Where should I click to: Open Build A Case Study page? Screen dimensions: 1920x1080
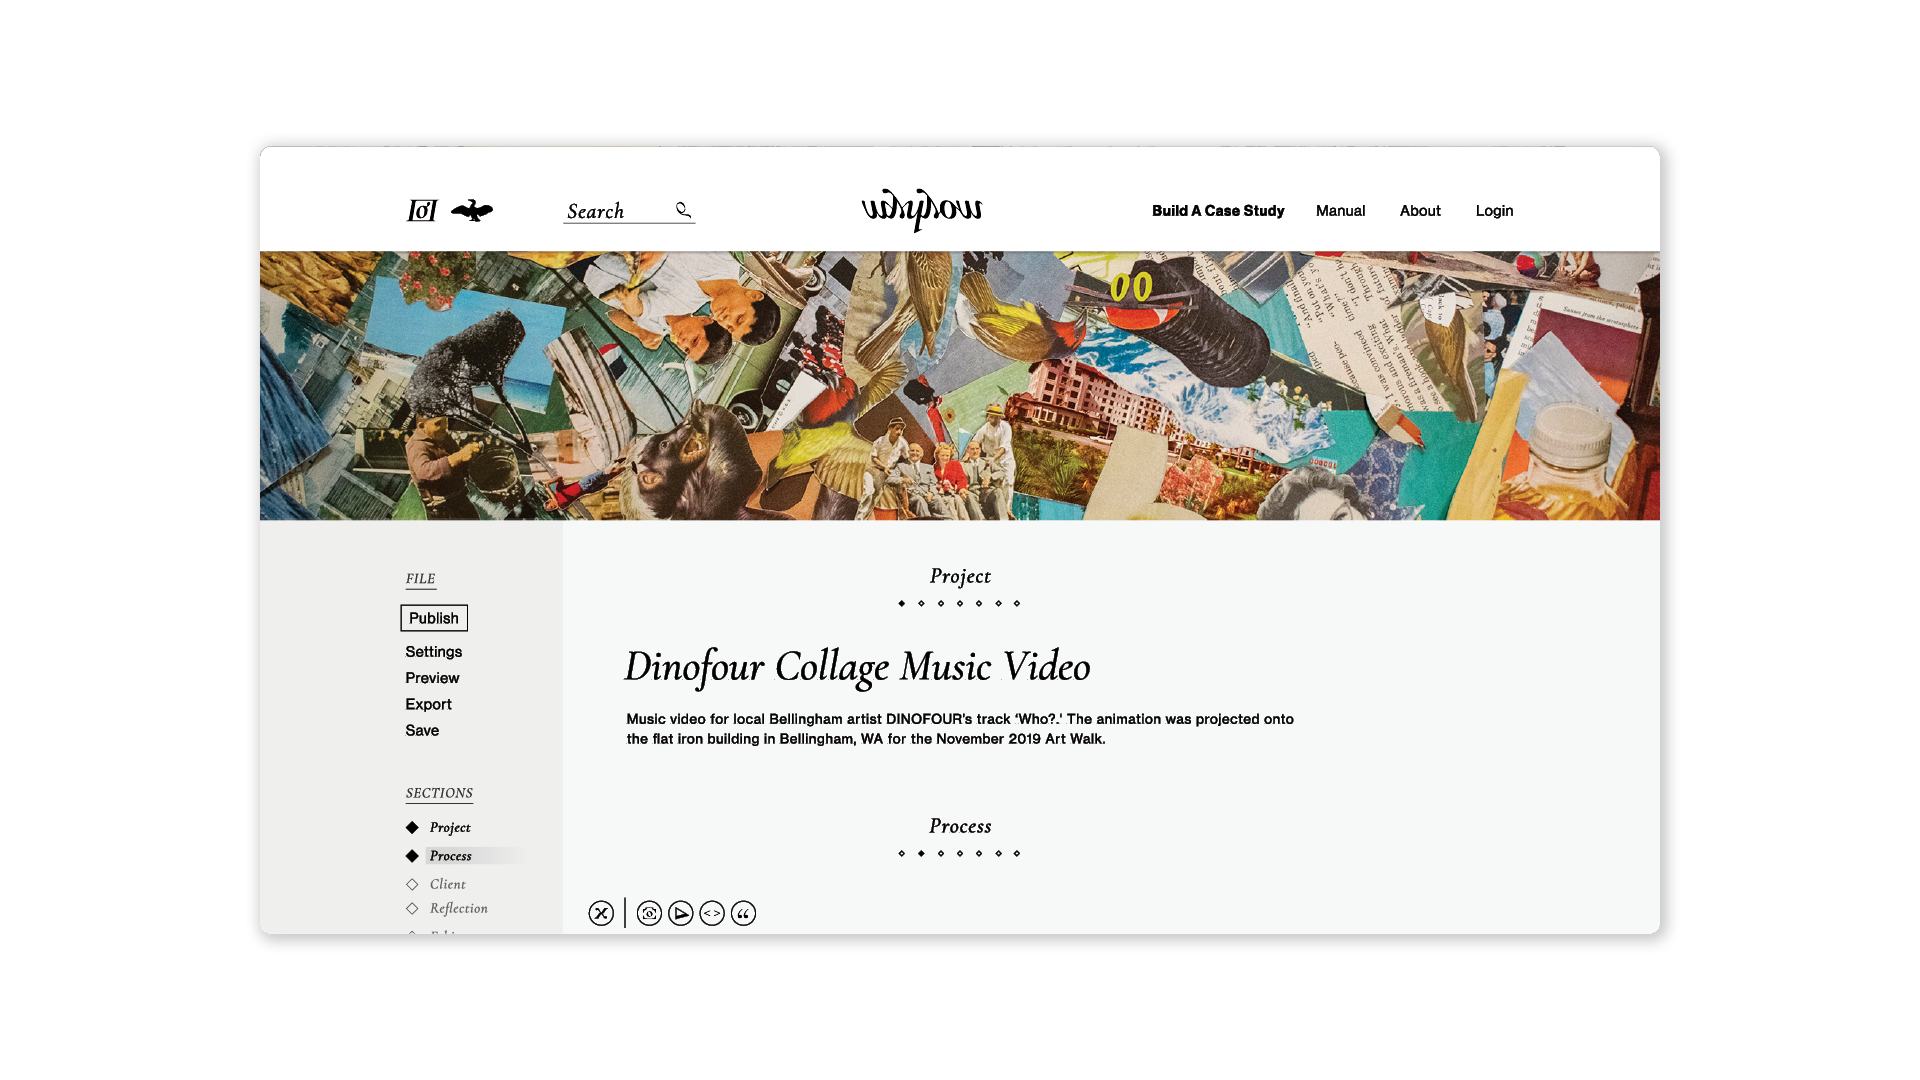(x=1218, y=211)
